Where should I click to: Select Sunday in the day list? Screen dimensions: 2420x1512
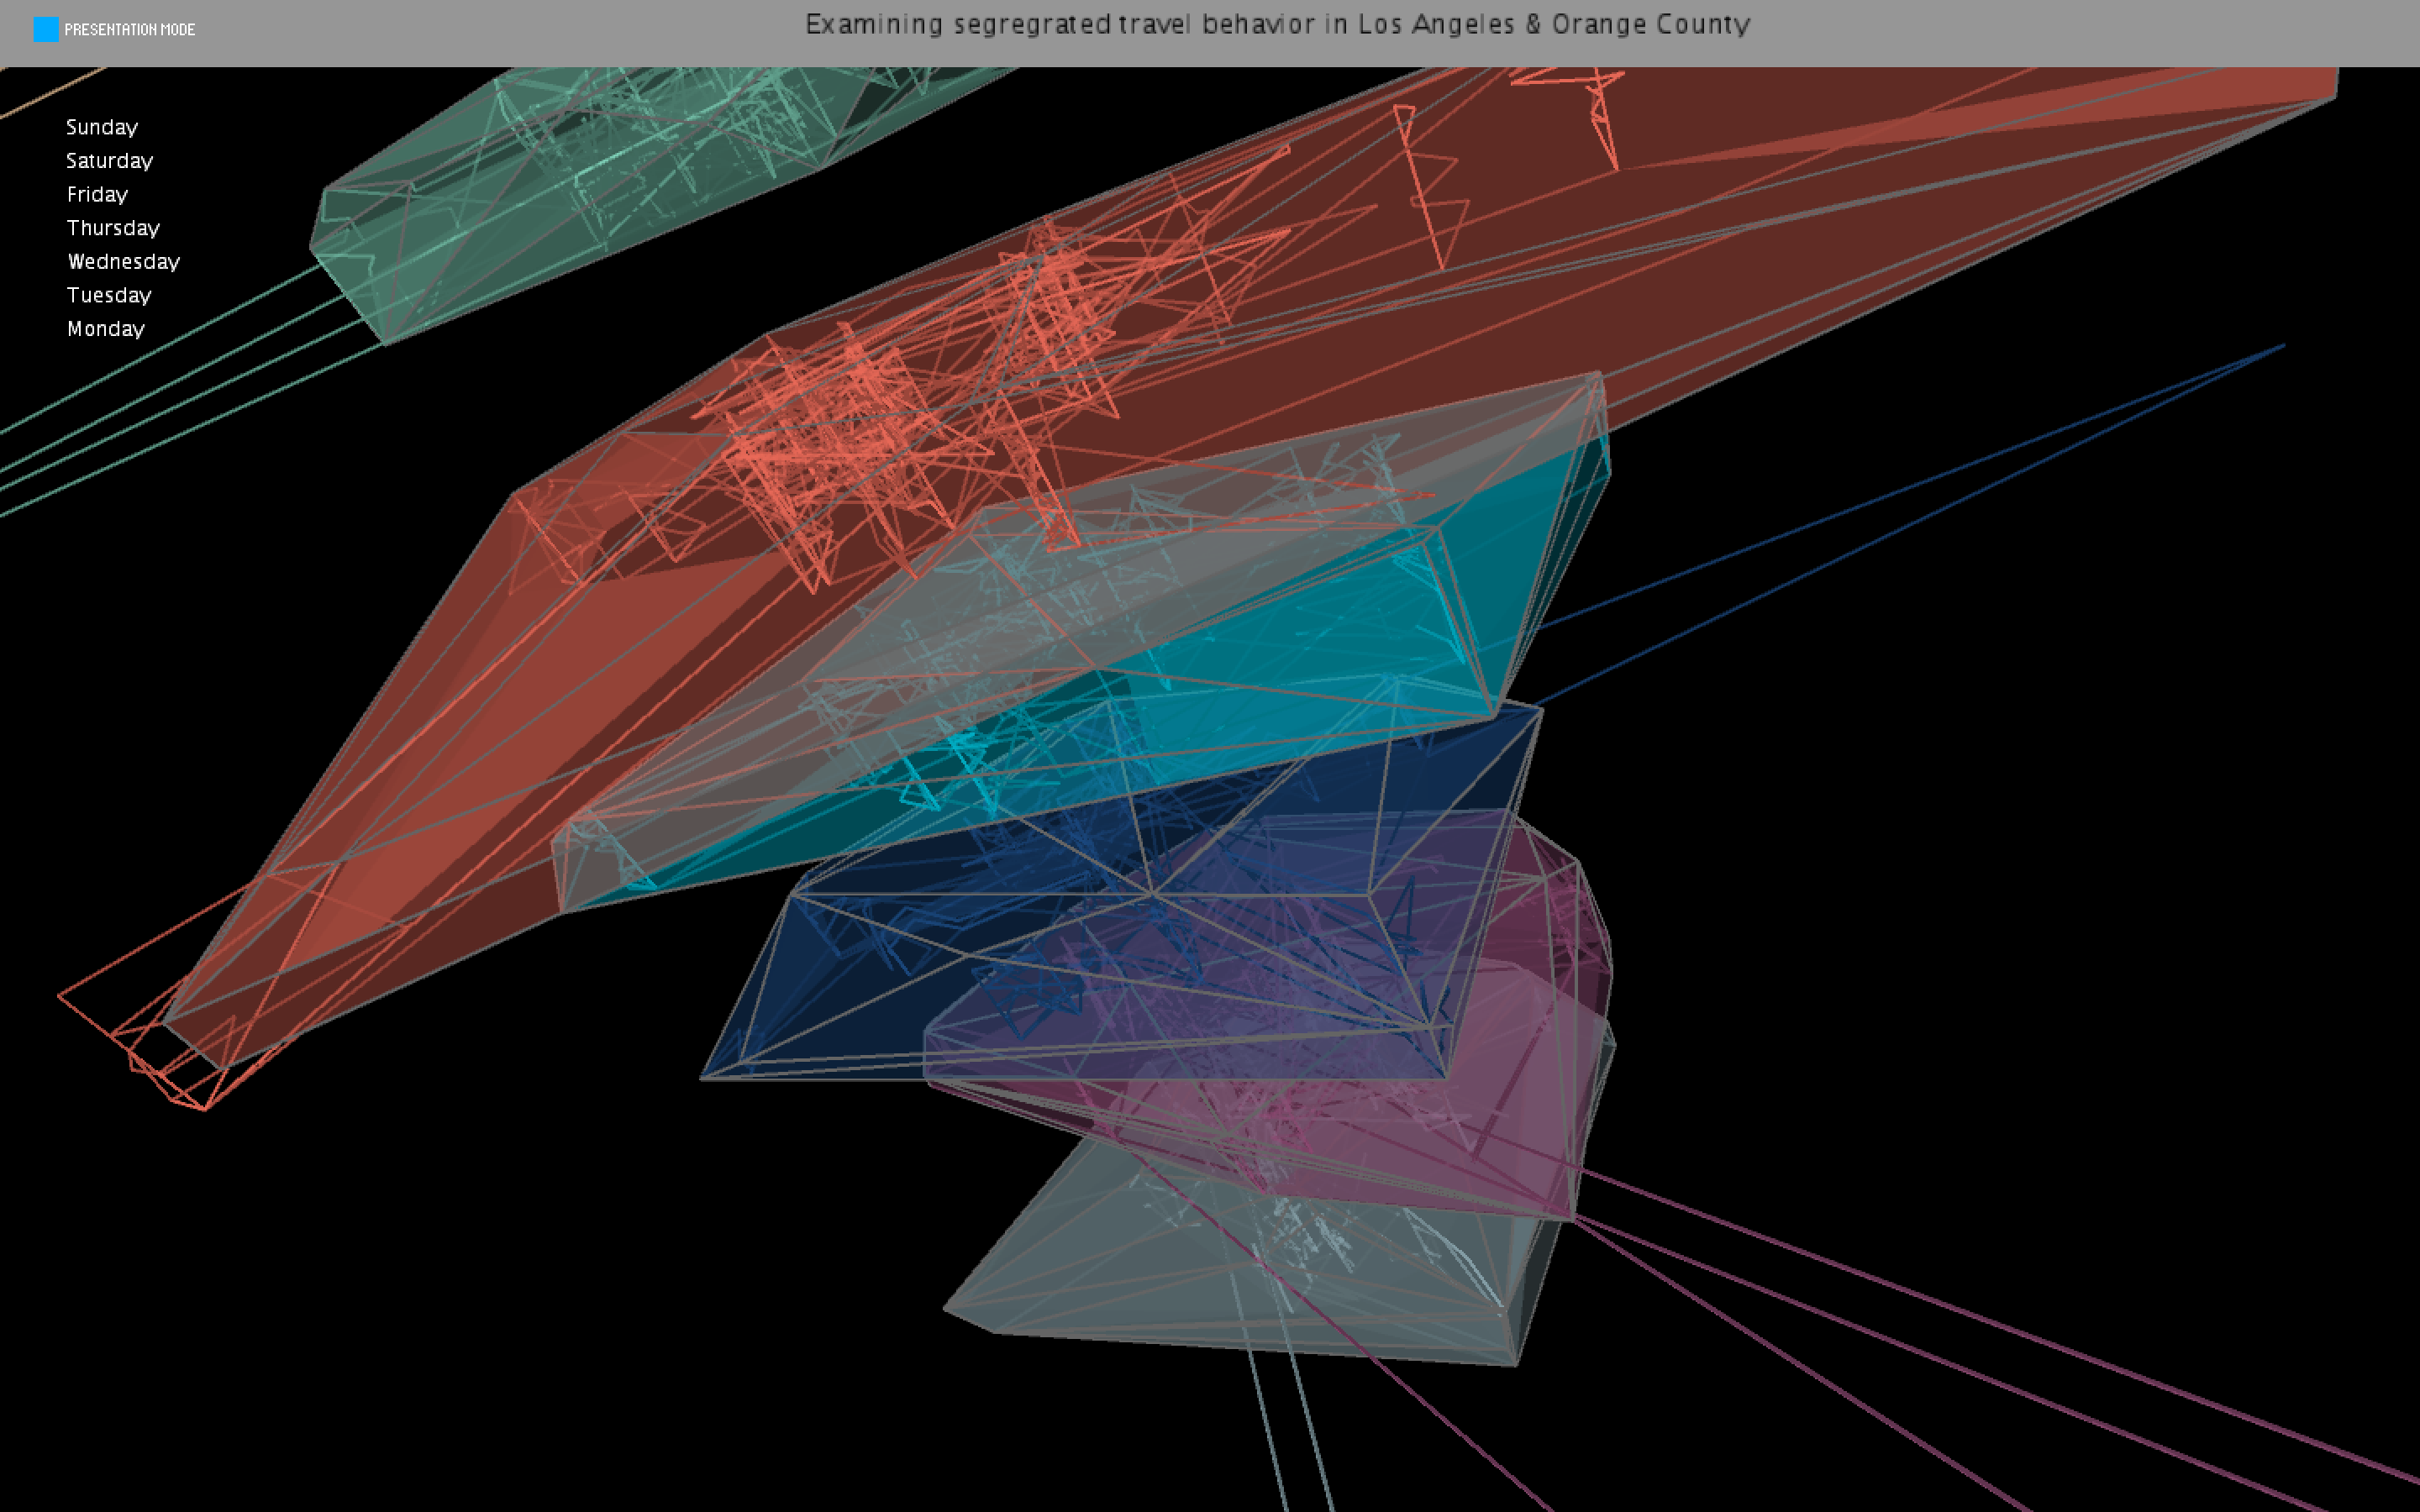click(x=102, y=127)
